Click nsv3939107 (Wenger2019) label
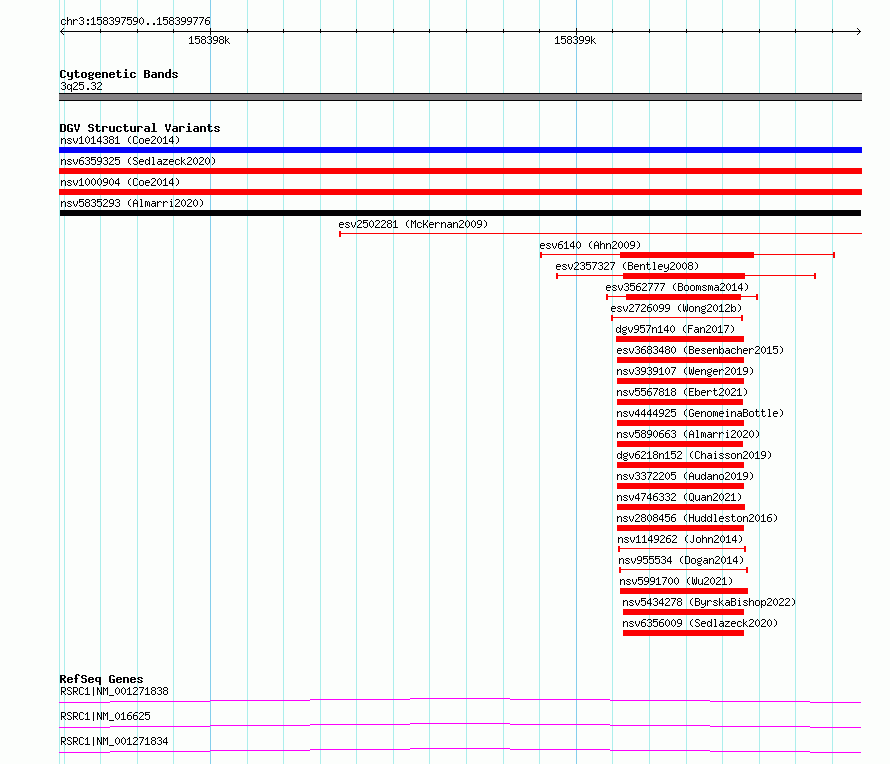Viewport: 890px width, 764px height. [685, 371]
